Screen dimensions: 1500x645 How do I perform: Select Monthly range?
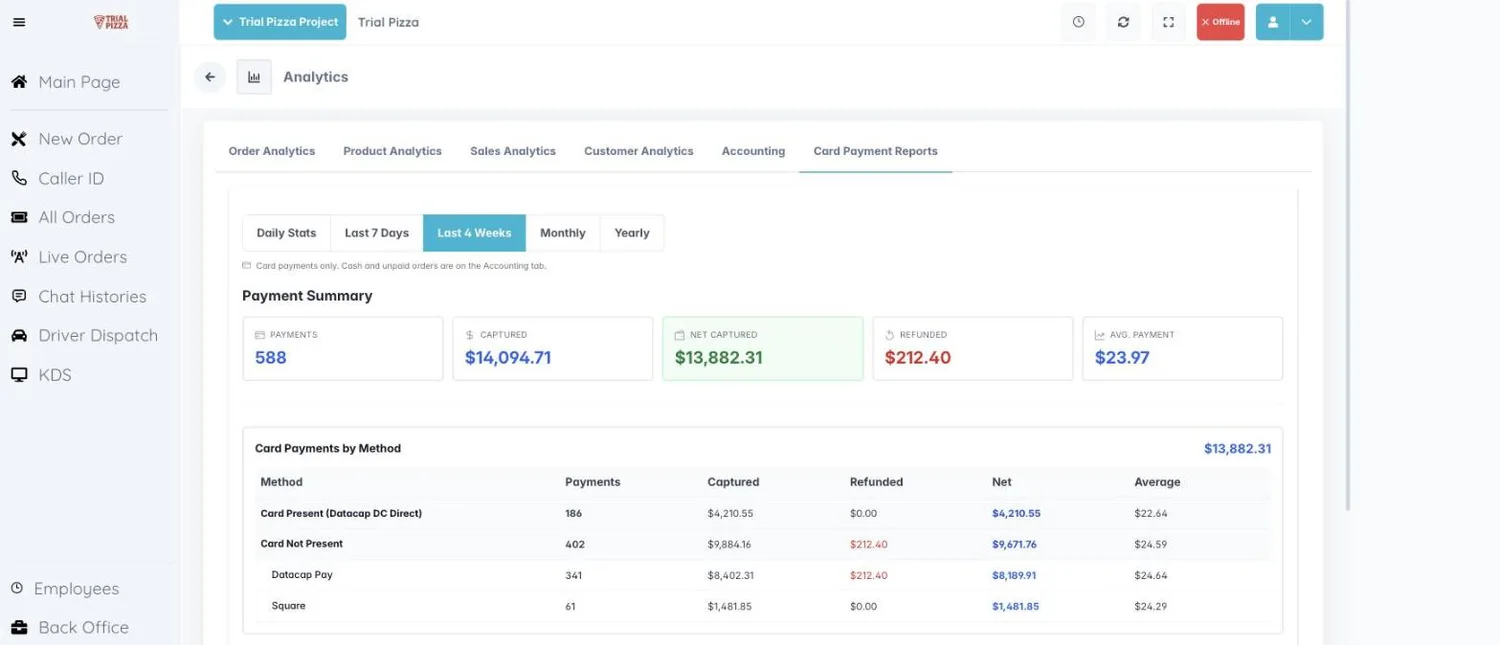pyautogui.click(x=563, y=233)
